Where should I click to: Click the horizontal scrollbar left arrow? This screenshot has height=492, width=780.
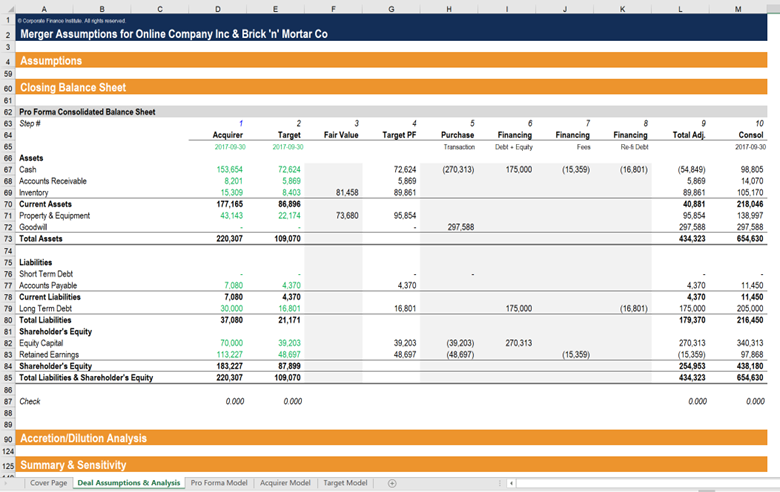coord(511,483)
